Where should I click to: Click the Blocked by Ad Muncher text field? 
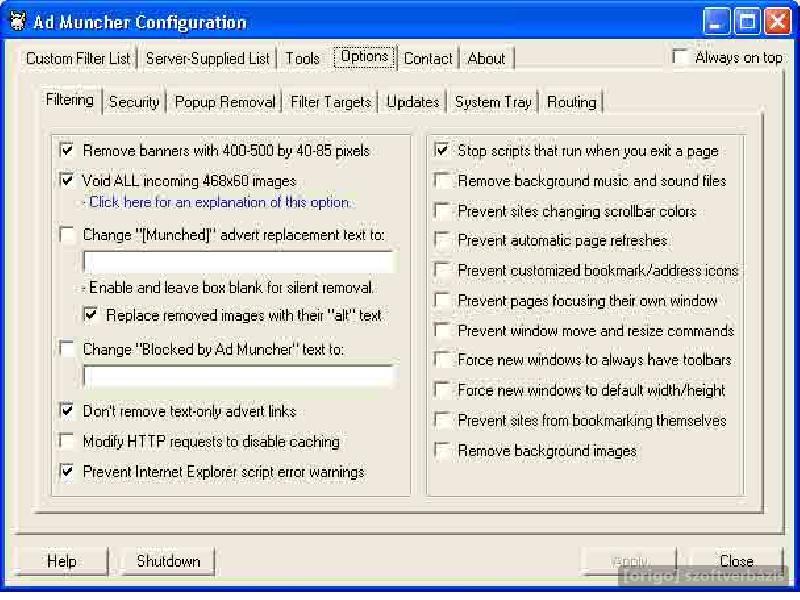[239, 377]
